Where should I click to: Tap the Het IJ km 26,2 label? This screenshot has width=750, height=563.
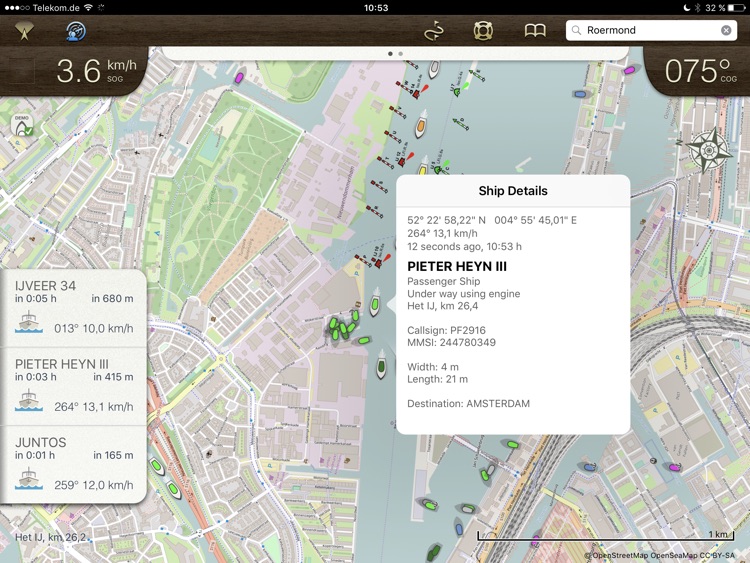click(52, 537)
